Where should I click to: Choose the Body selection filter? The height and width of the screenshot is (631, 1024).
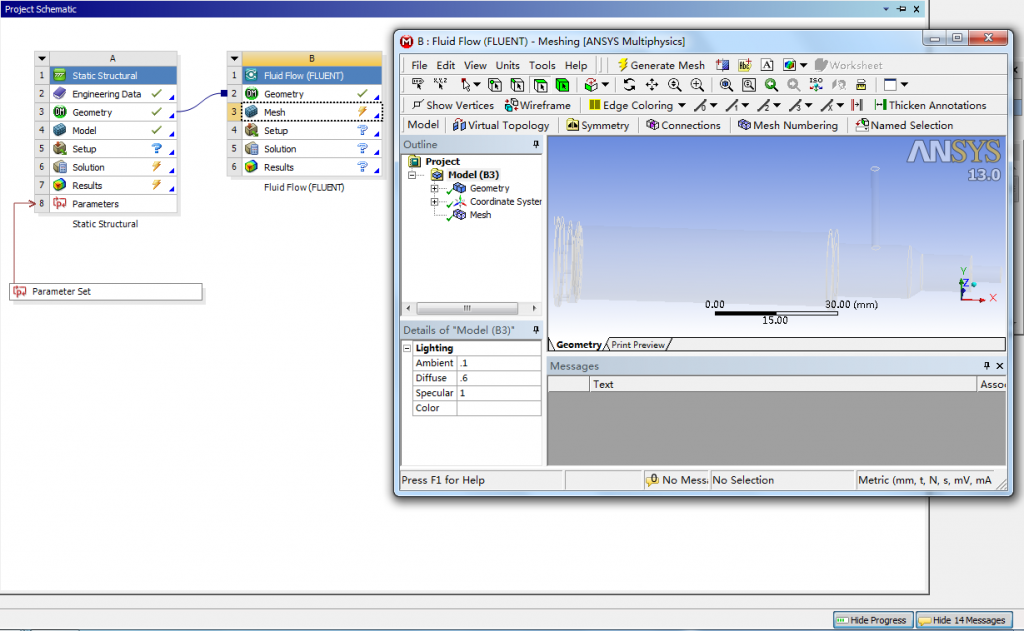562,84
